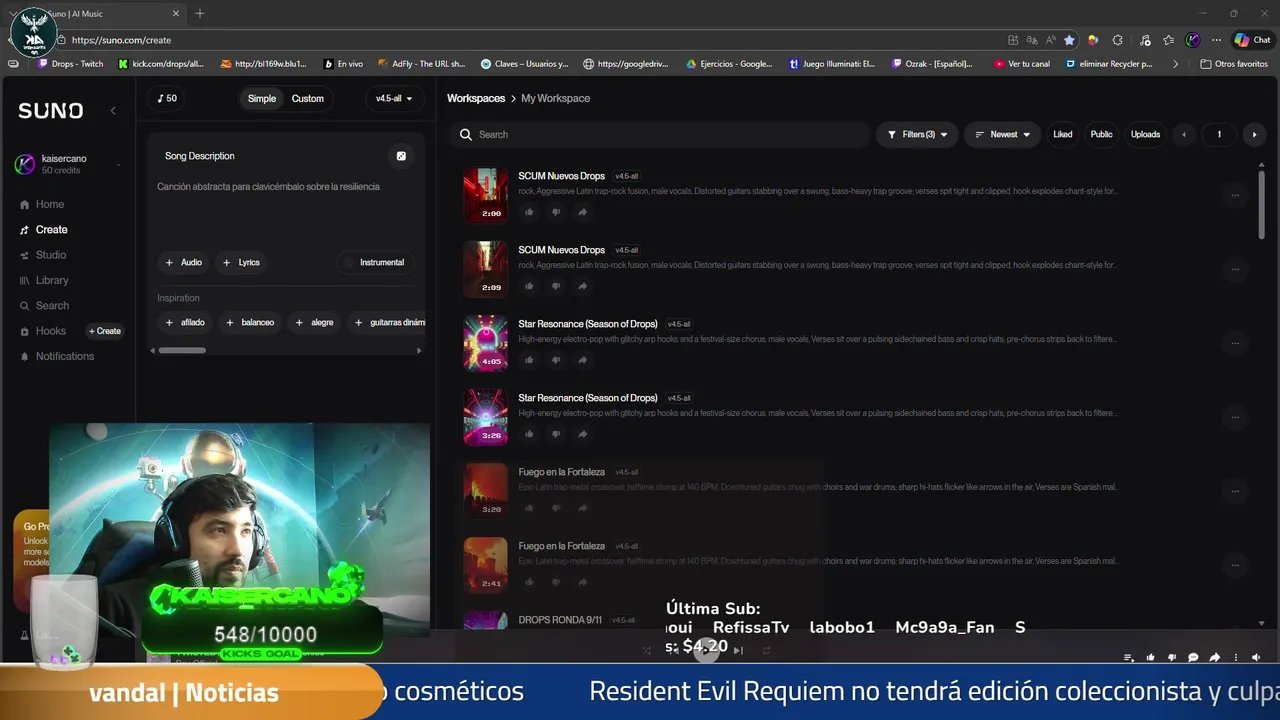Add the 'balanceo' inspiration tag

point(250,322)
